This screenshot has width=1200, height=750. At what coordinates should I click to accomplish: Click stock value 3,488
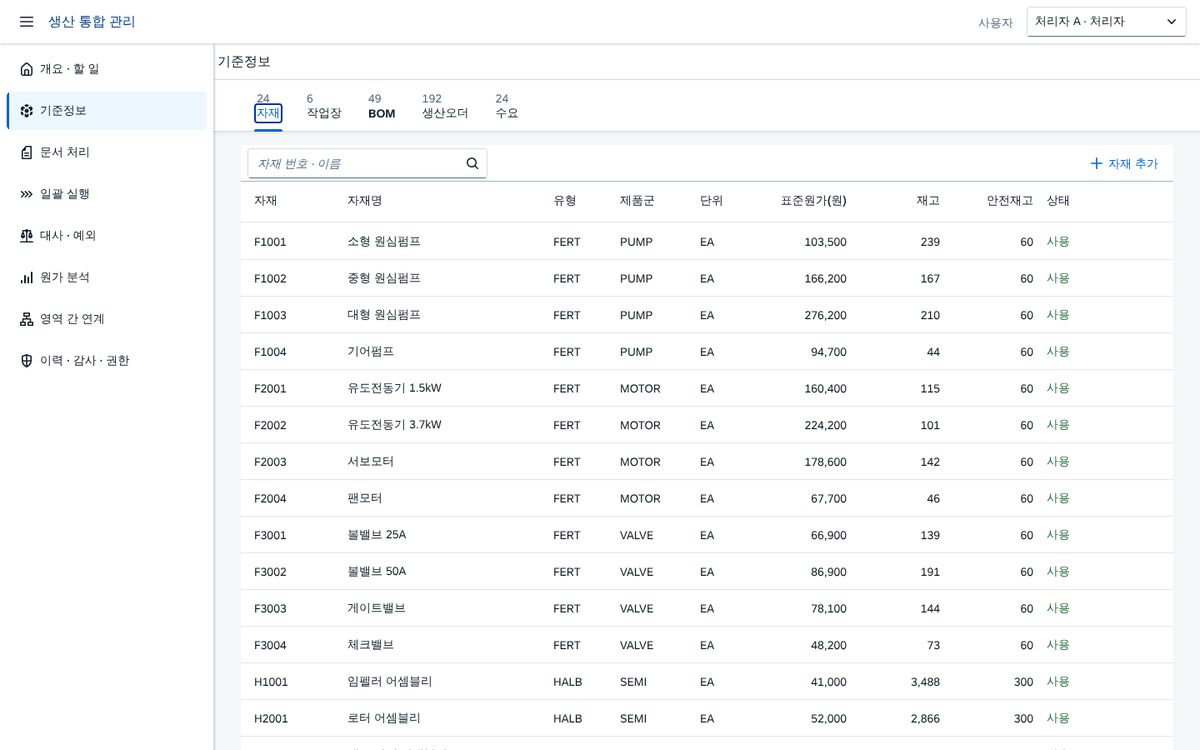[925, 682]
